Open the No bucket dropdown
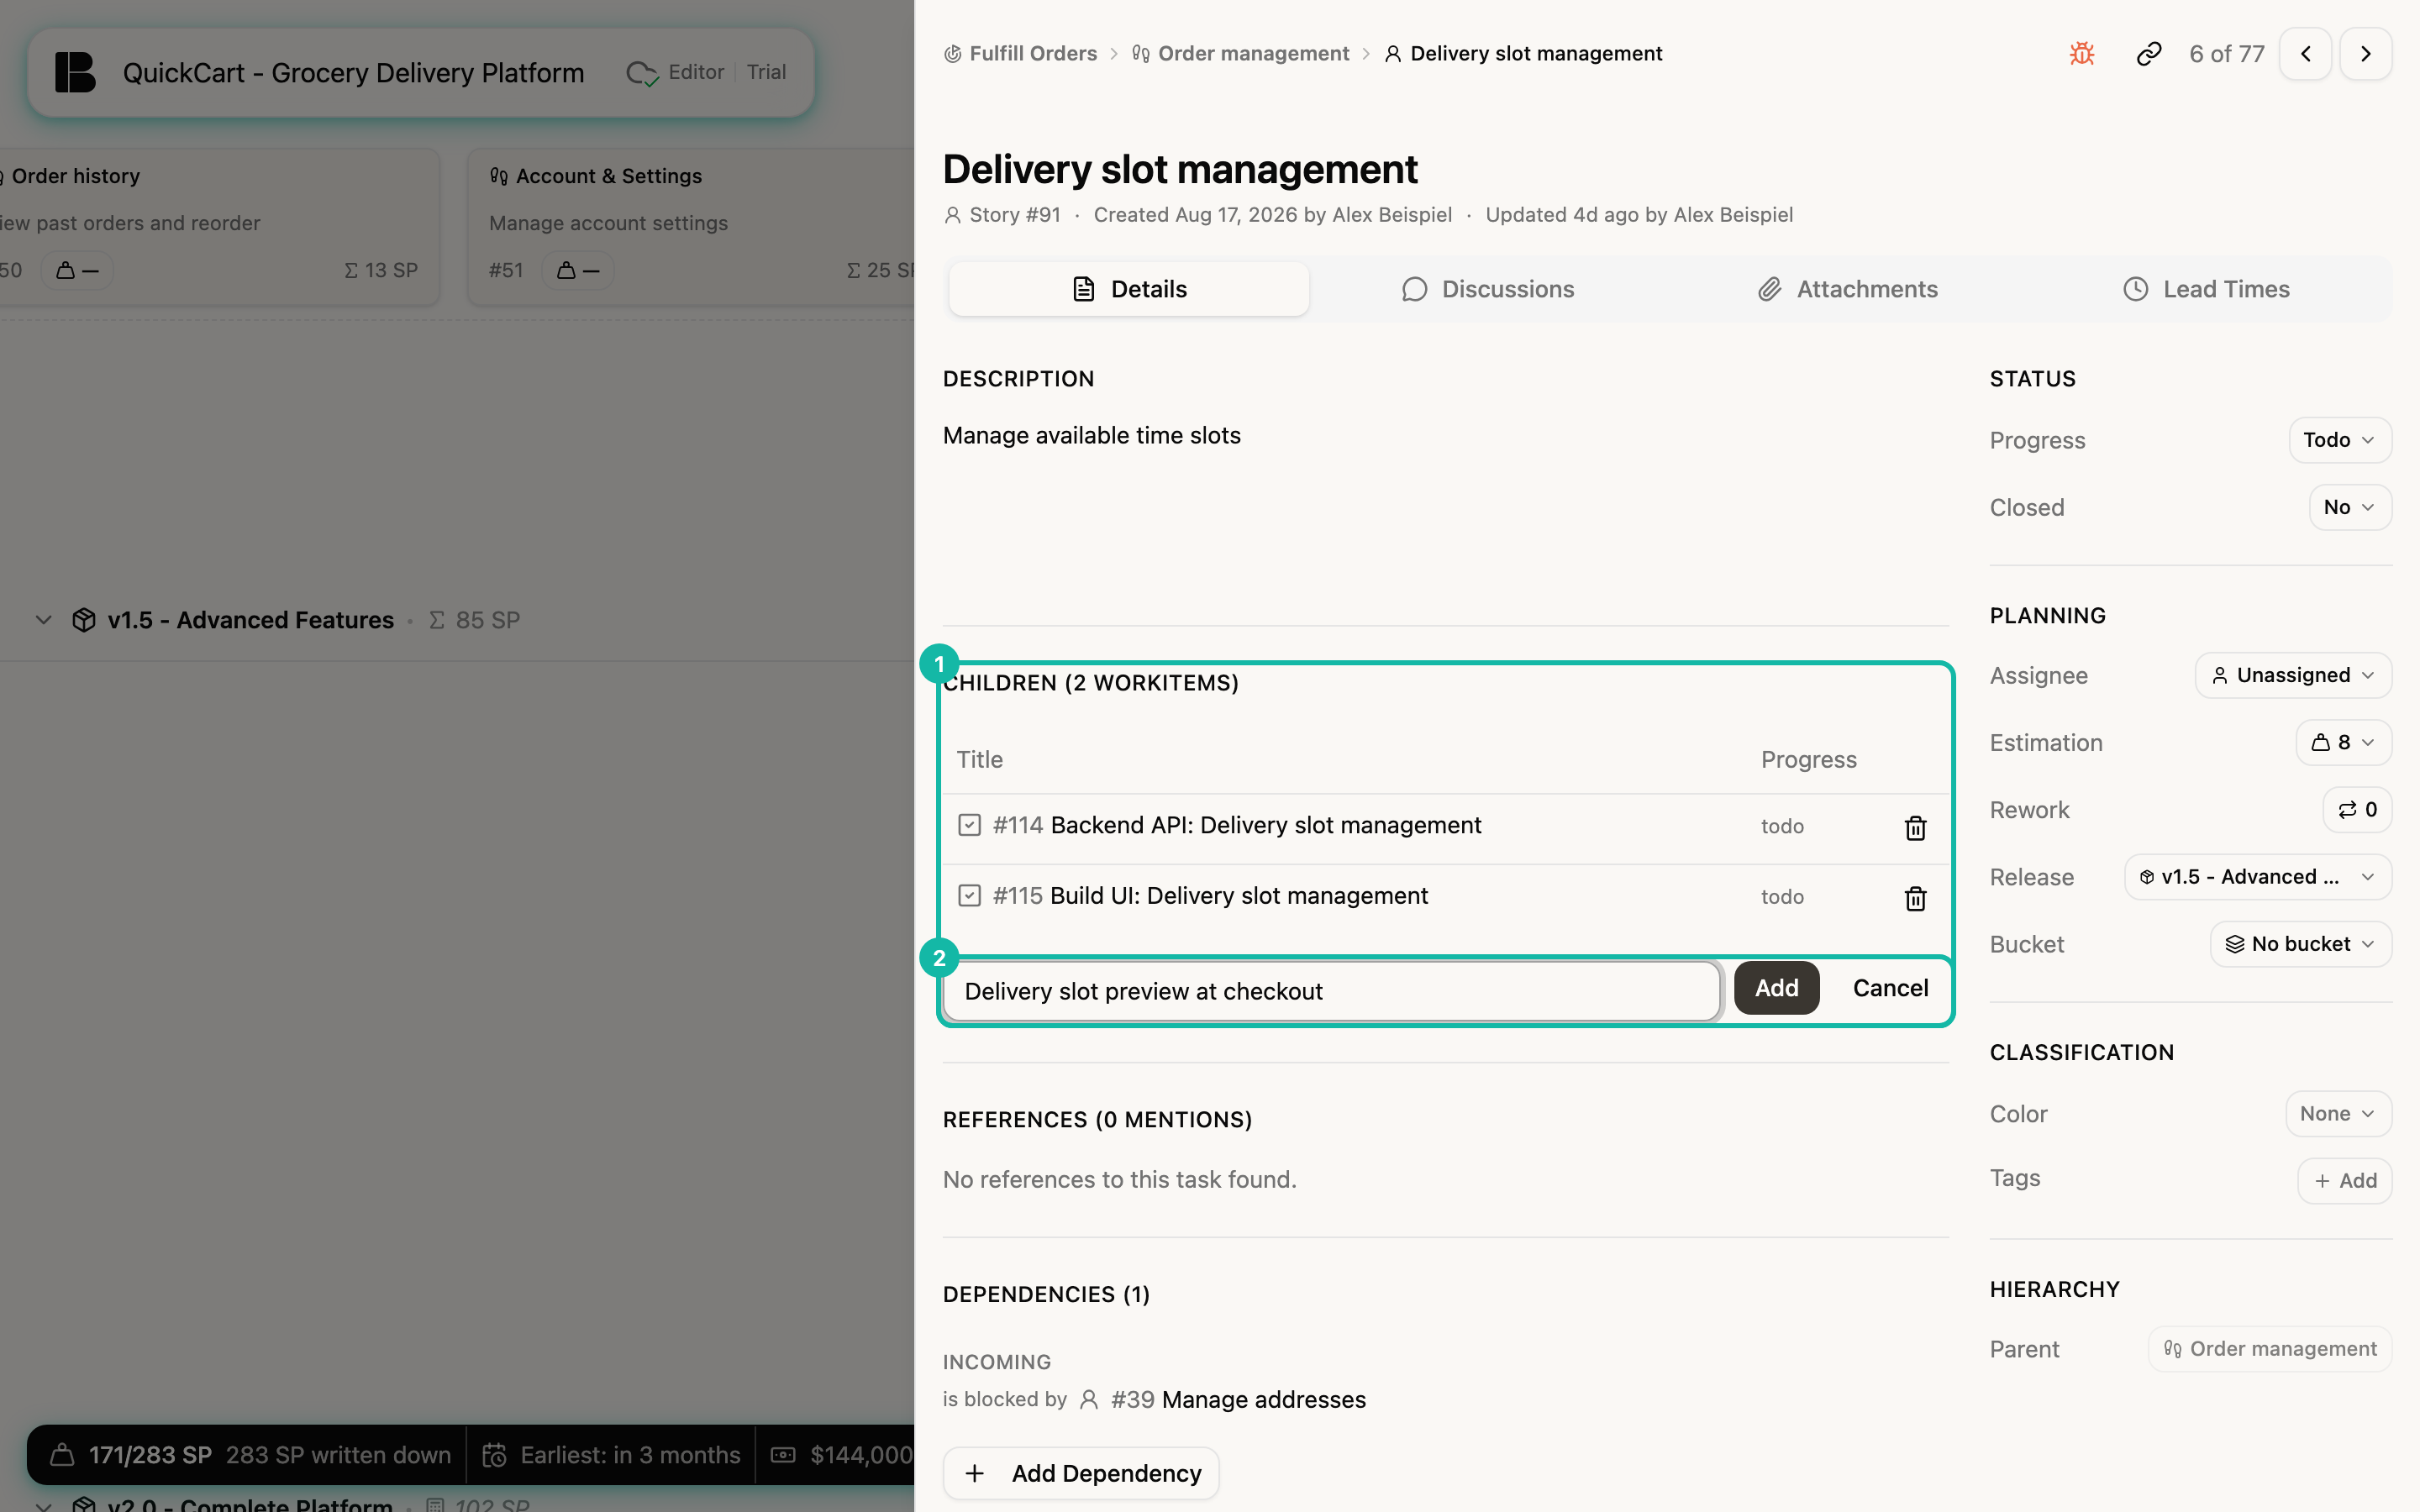This screenshot has height=1512, width=2420. 2300,944
